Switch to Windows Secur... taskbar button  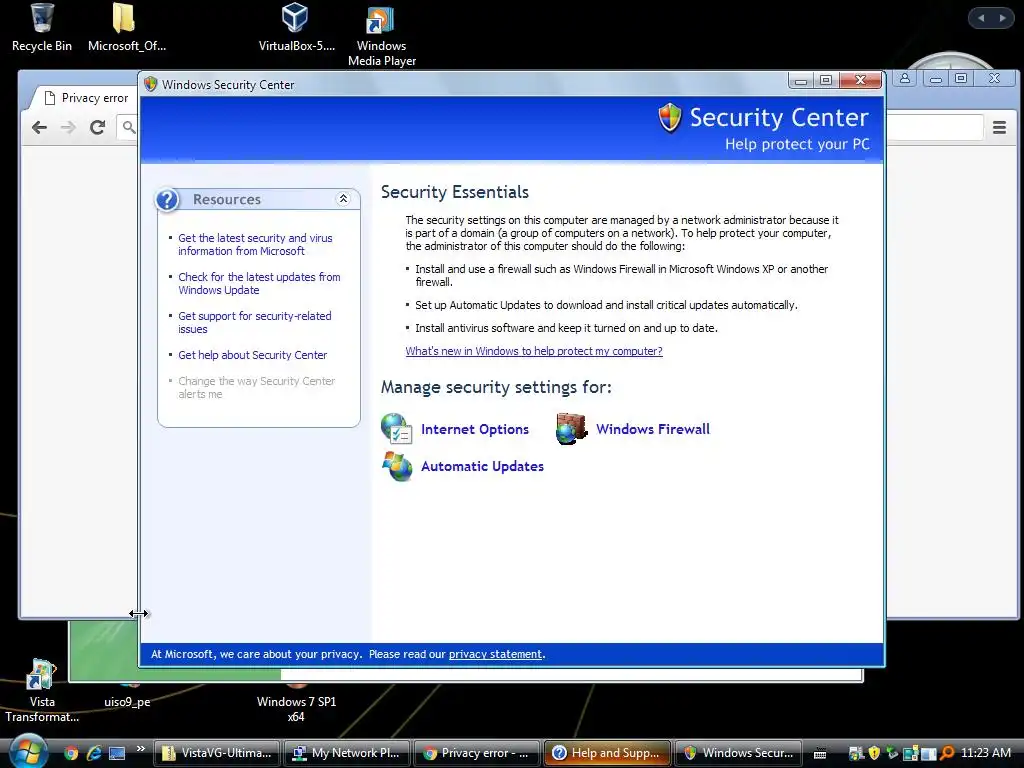tap(739, 753)
